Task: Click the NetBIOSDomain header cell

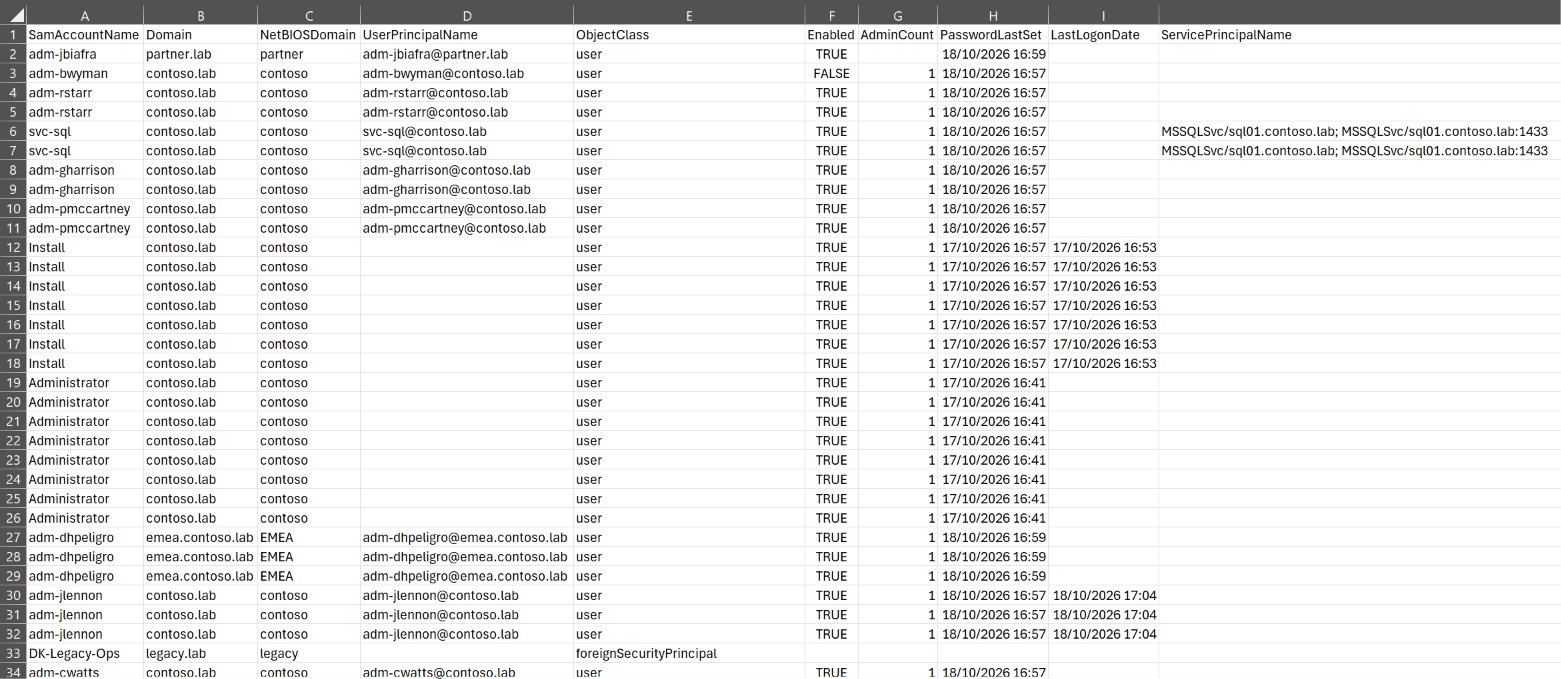Action: pos(308,35)
